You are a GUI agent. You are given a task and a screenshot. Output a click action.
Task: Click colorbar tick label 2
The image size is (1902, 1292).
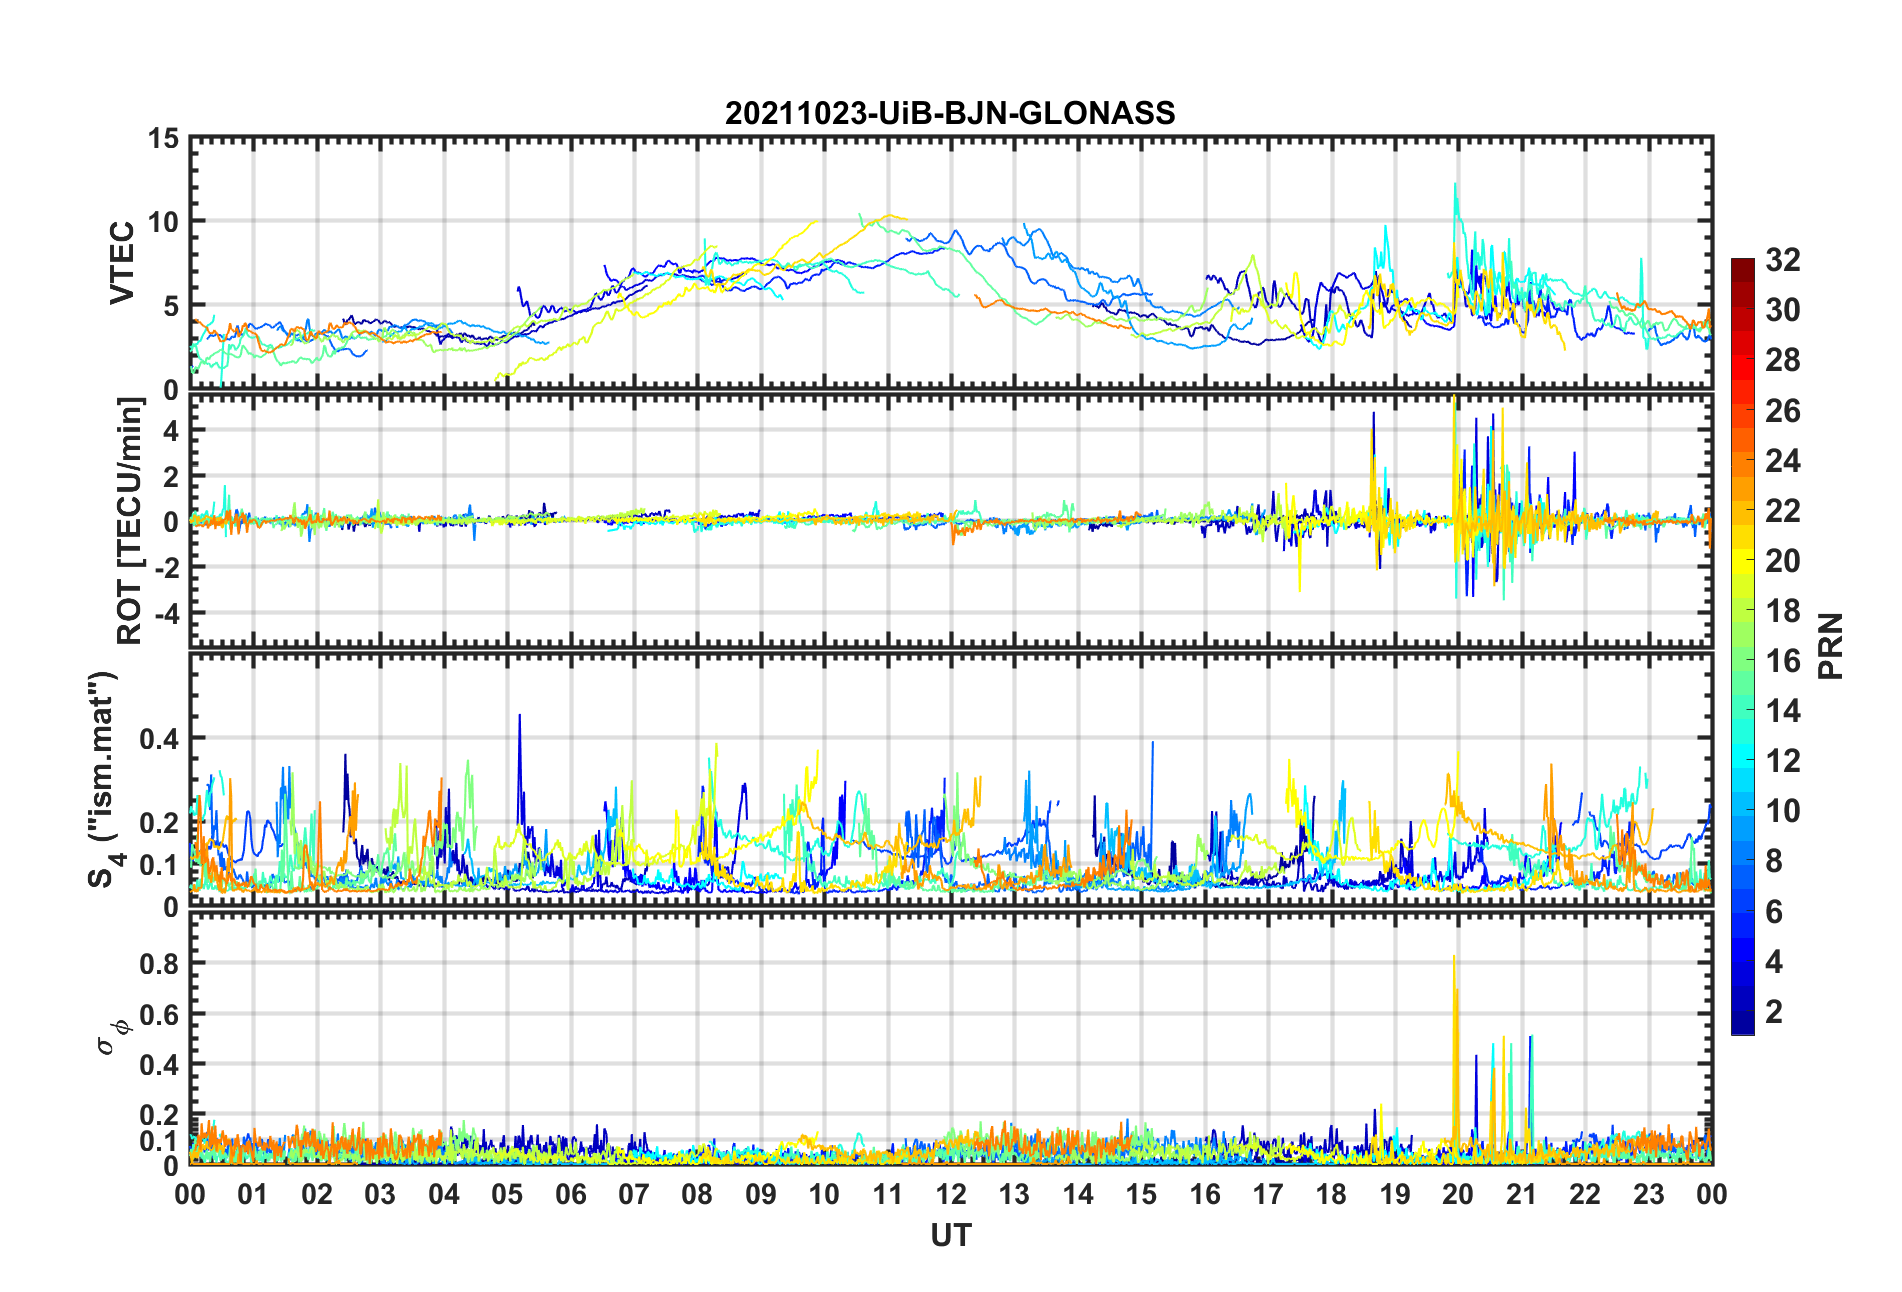(x=1774, y=1011)
